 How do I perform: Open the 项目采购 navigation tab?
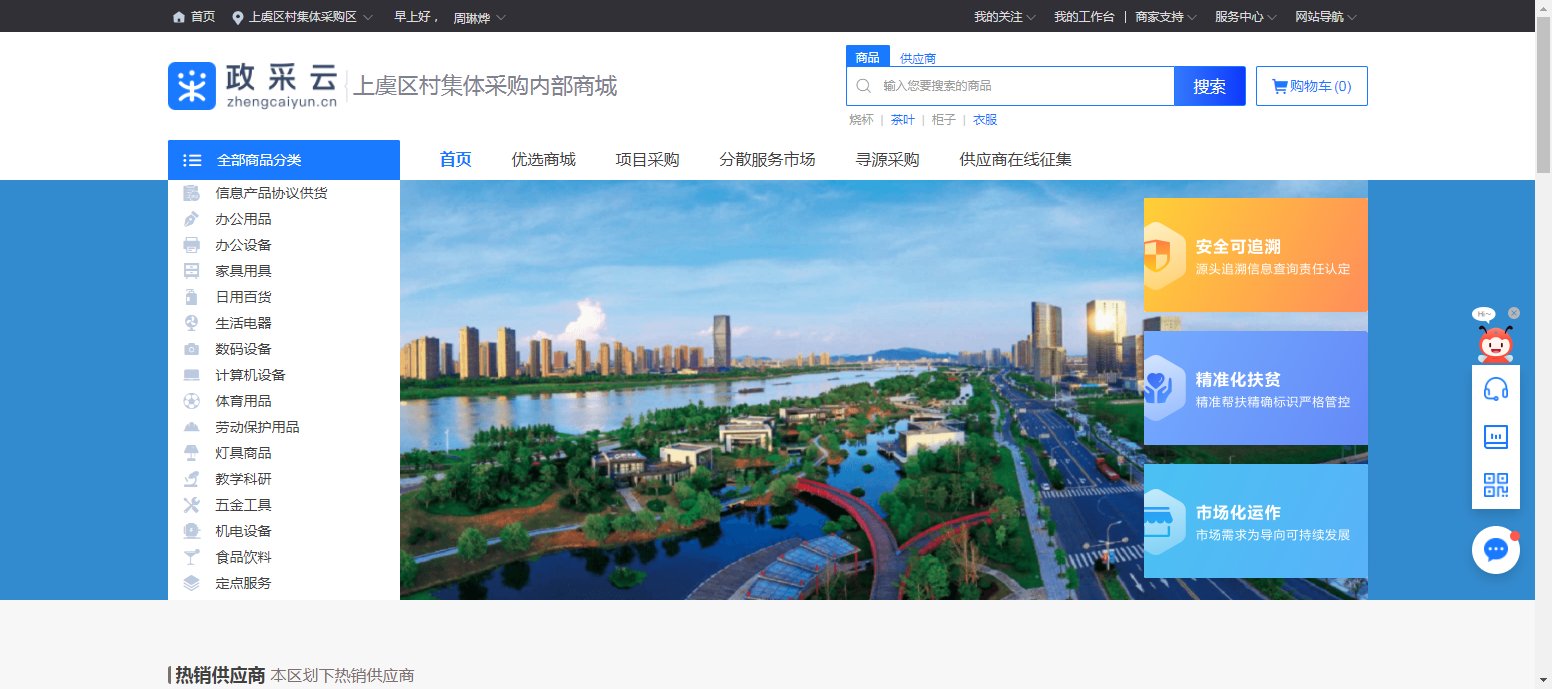click(648, 160)
